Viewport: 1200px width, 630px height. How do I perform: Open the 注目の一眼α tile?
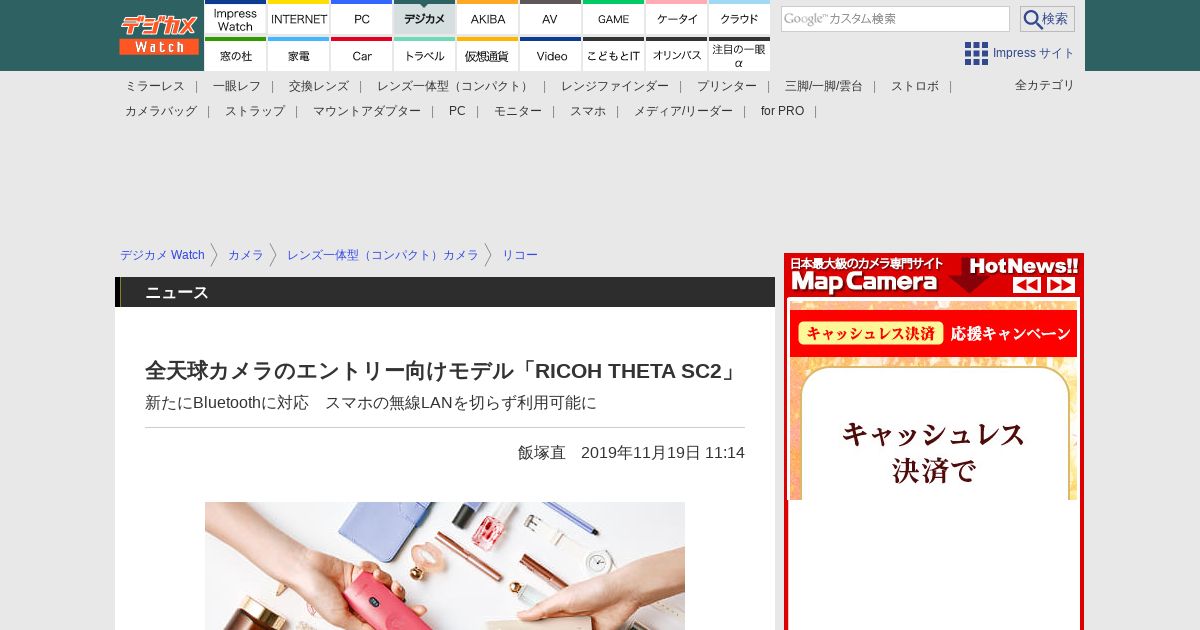(x=740, y=55)
